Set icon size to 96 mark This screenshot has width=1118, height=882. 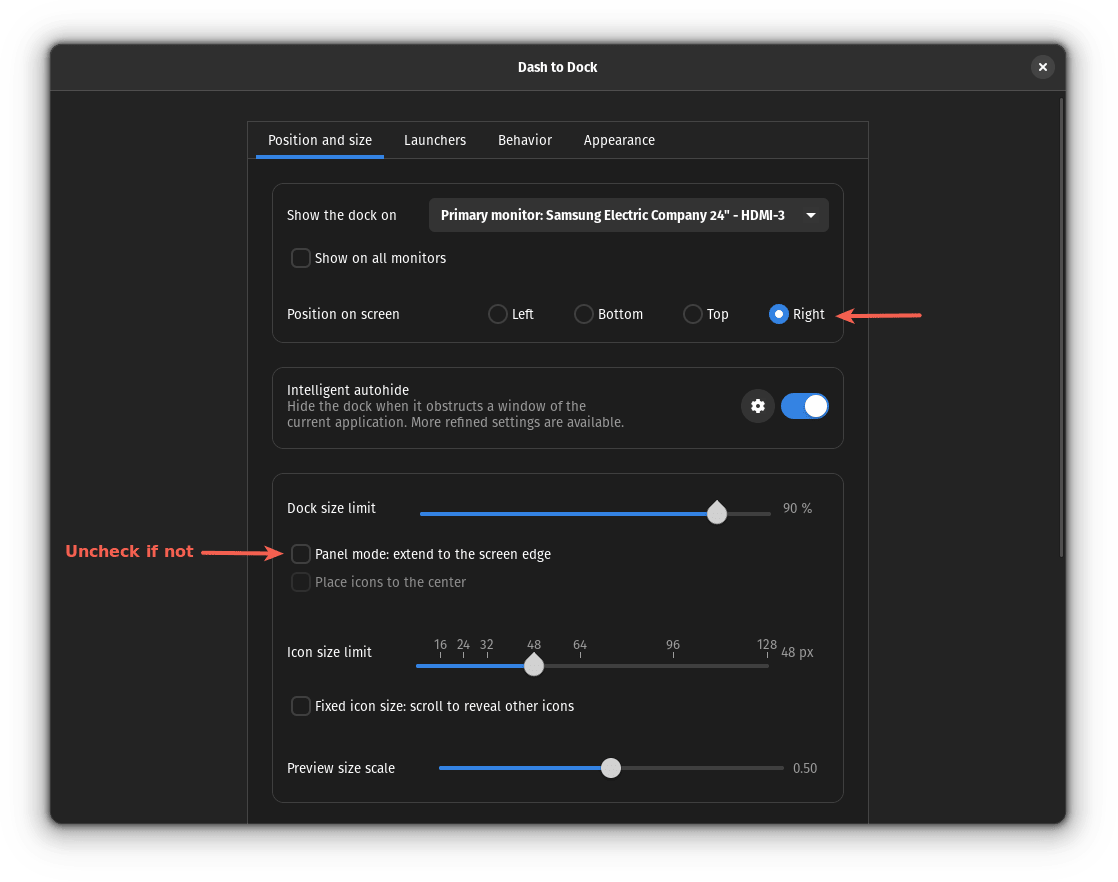click(x=673, y=665)
